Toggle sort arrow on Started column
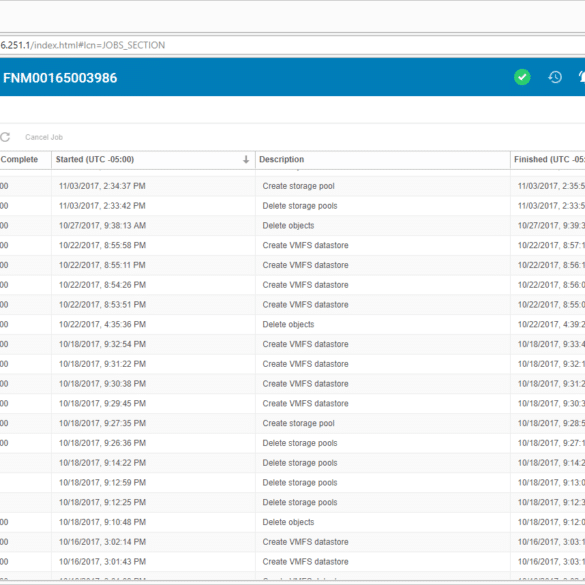The height and width of the screenshot is (585, 585). click(x=246, y=160)
